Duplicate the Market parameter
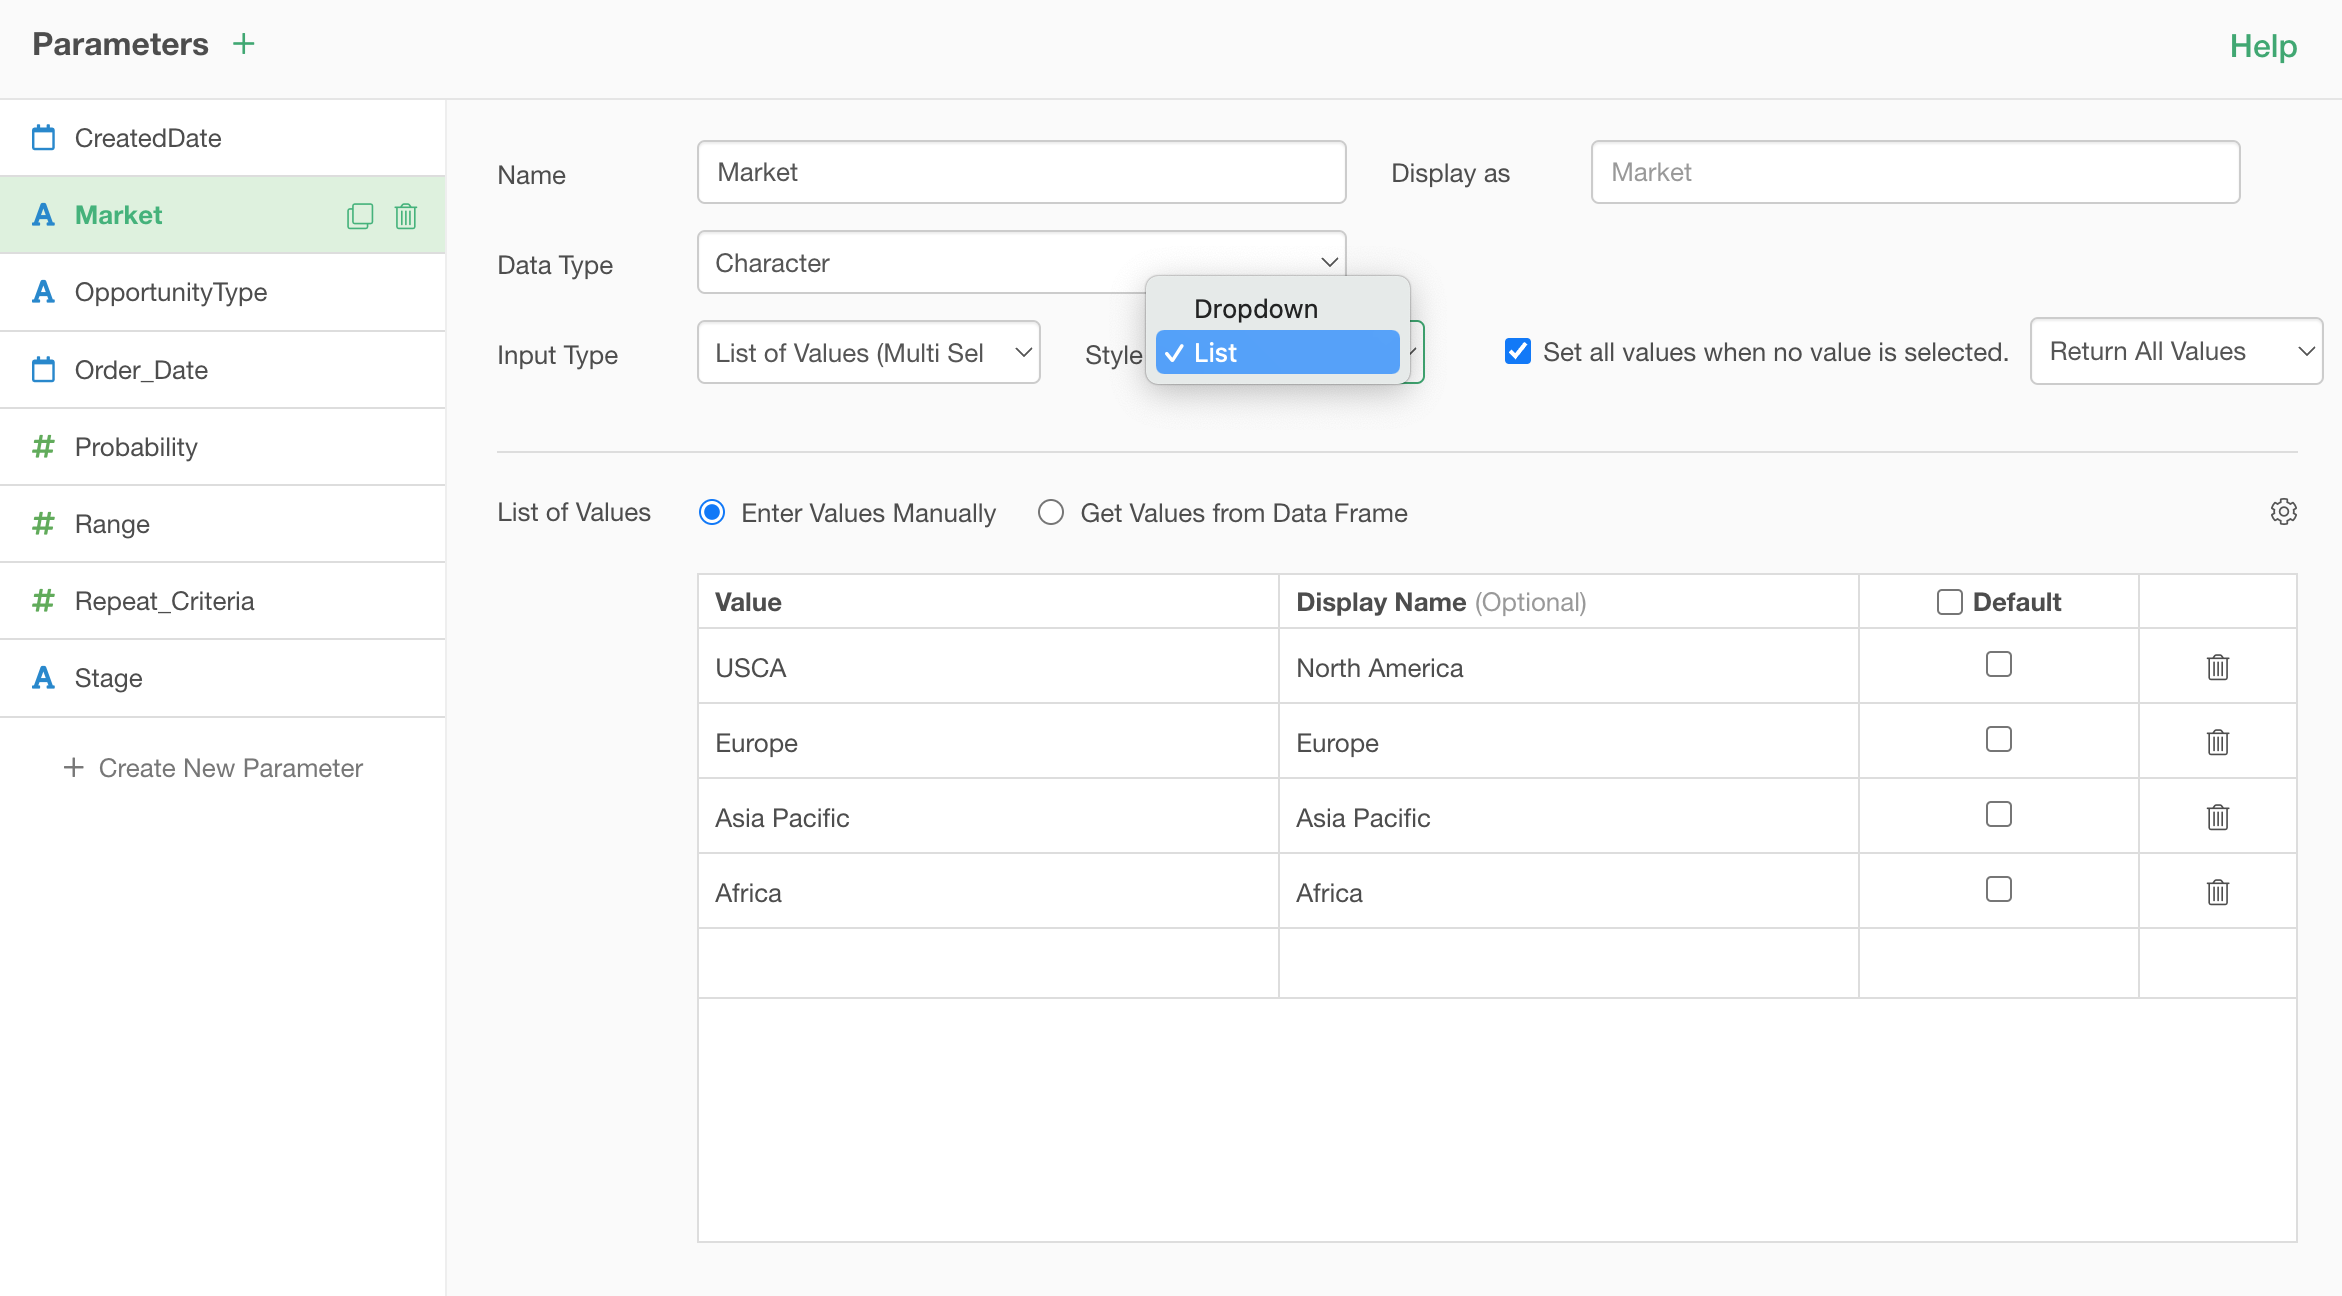Image resolution: width=2342 pixels, height=1296 pixels. tap(360, 216)
